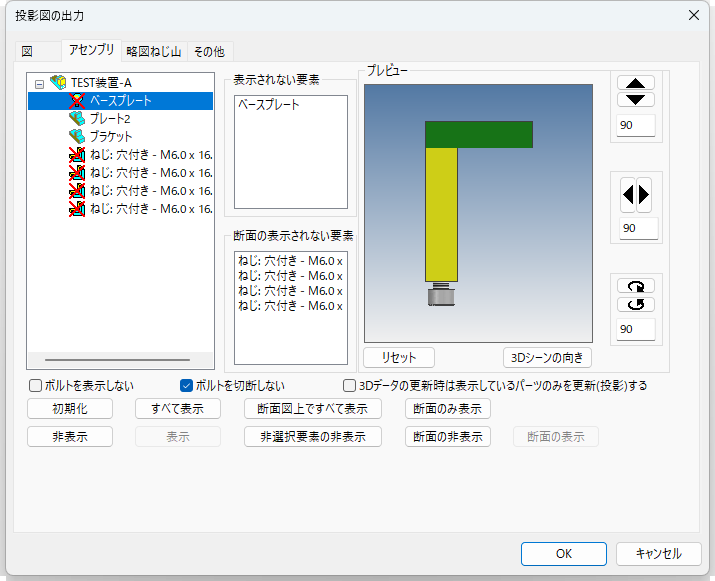Click the 非表示 button
The image size is (715, 581).
pyautogui.click(x=70, y=437)
